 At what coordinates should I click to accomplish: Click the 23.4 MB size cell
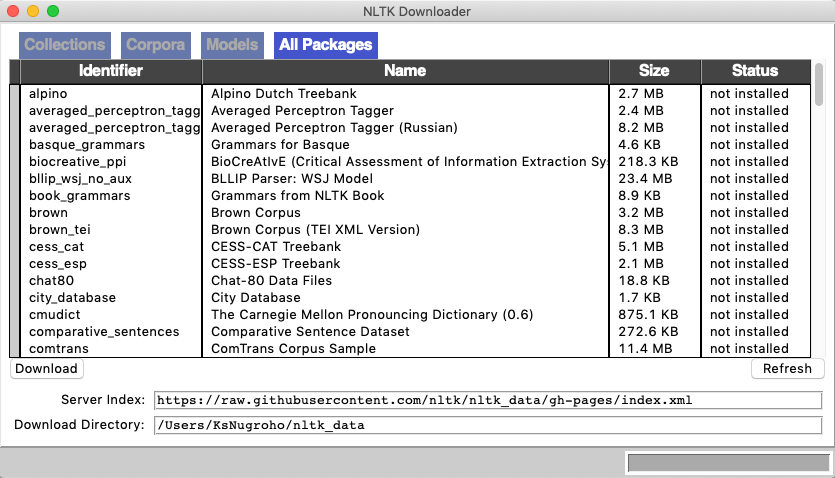pos(645,179)
